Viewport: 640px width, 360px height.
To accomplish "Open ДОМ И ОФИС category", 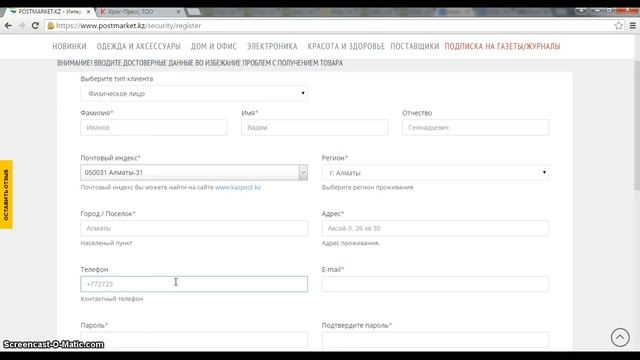I will (214, 47).
